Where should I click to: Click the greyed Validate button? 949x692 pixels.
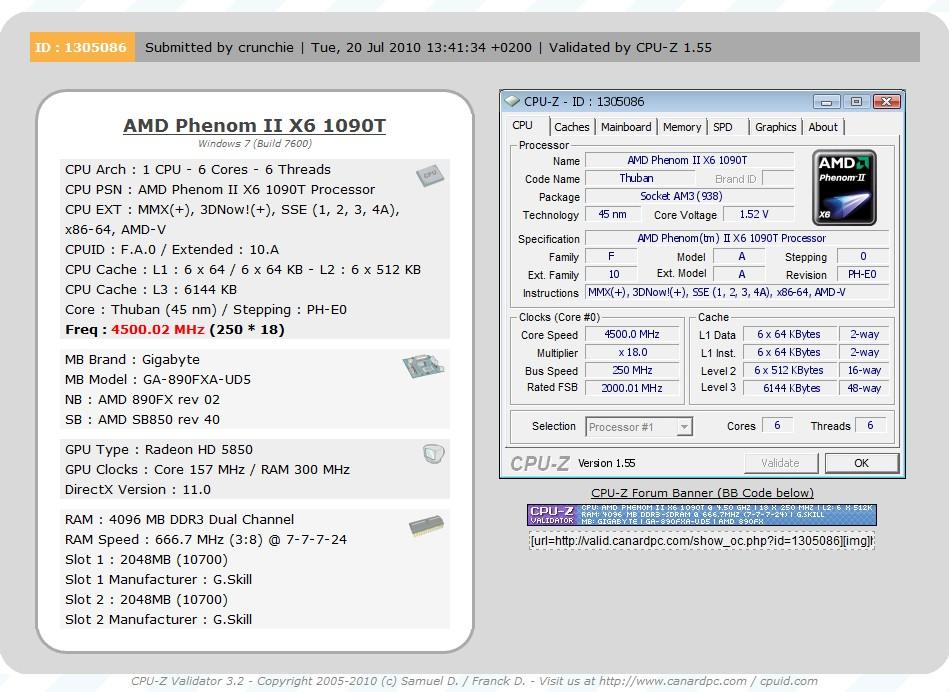click(780, 463)
